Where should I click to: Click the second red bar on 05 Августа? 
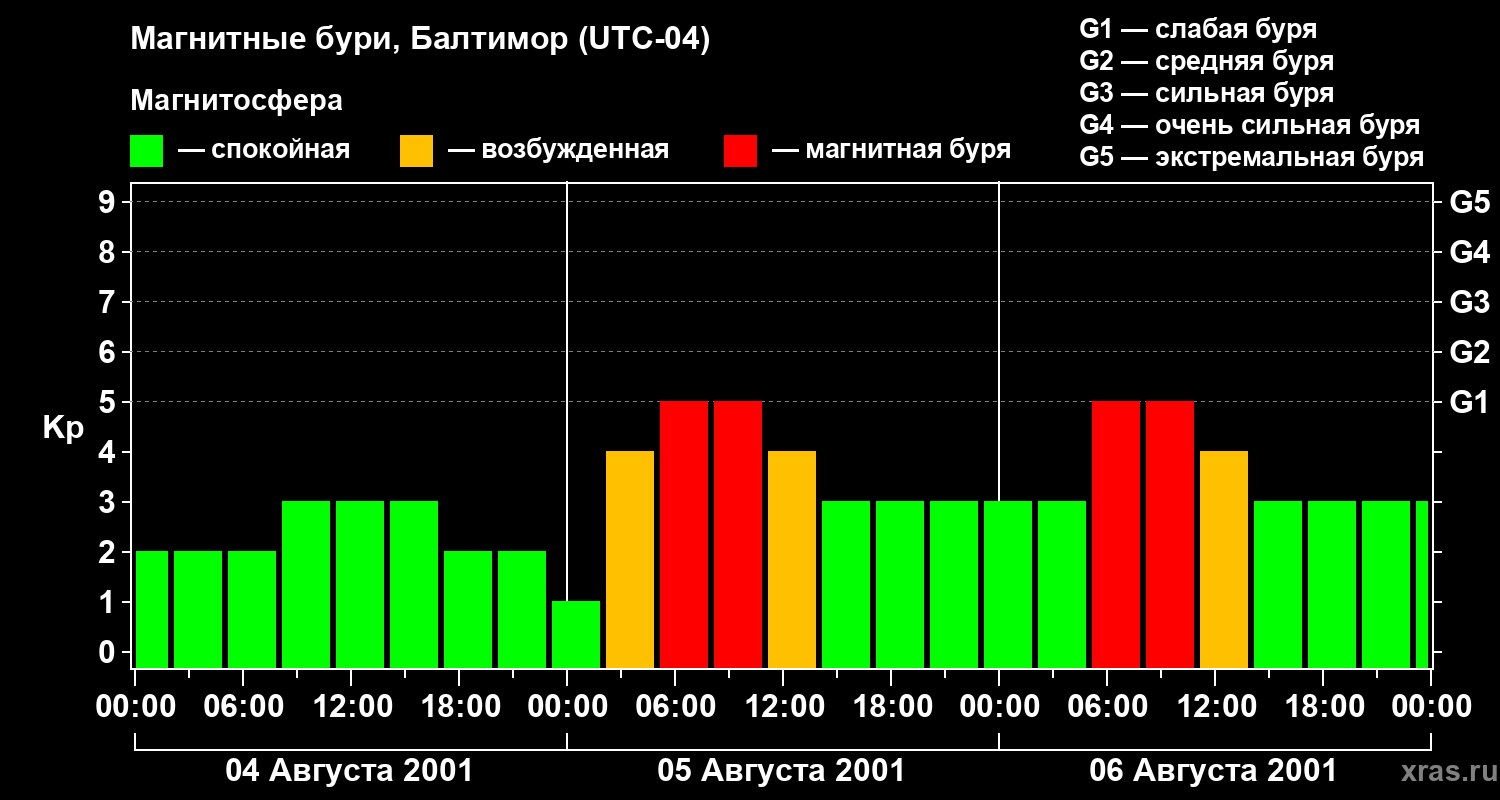point(738,534)
